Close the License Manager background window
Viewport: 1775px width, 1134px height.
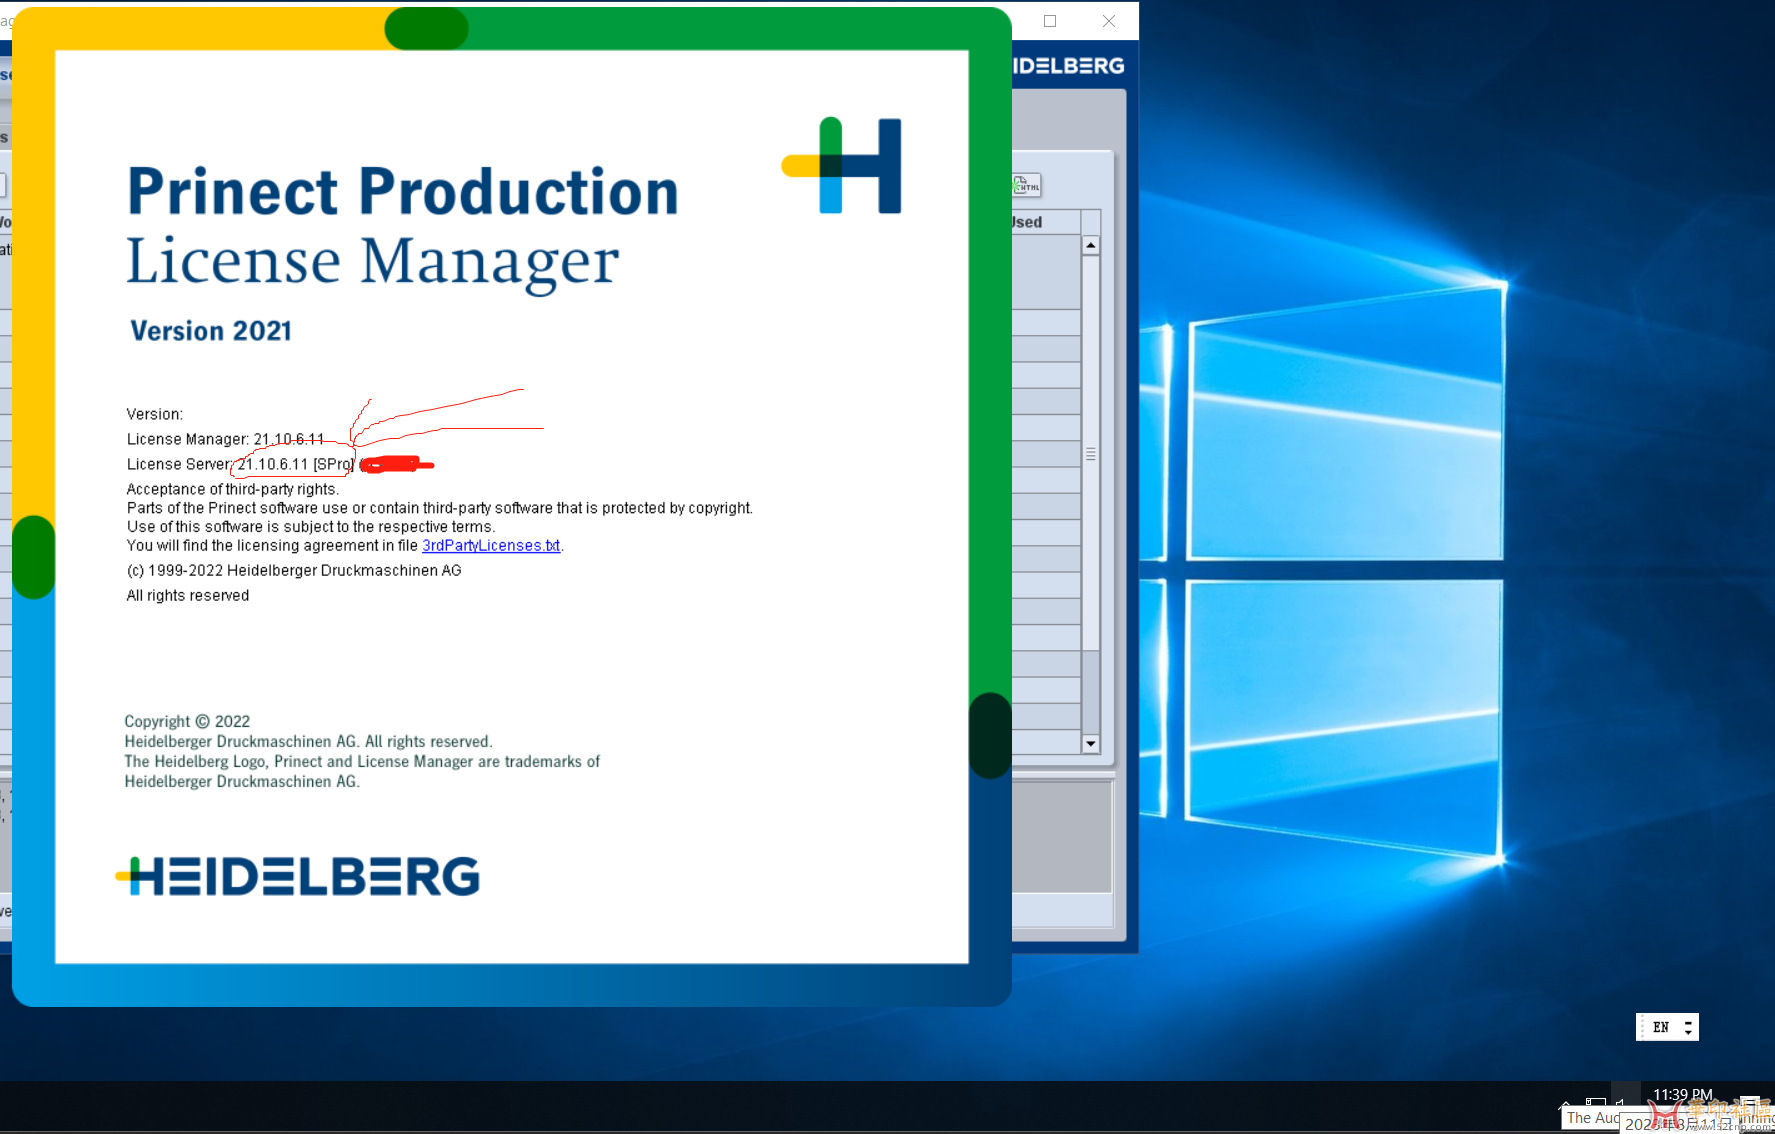click(1109, 21)
